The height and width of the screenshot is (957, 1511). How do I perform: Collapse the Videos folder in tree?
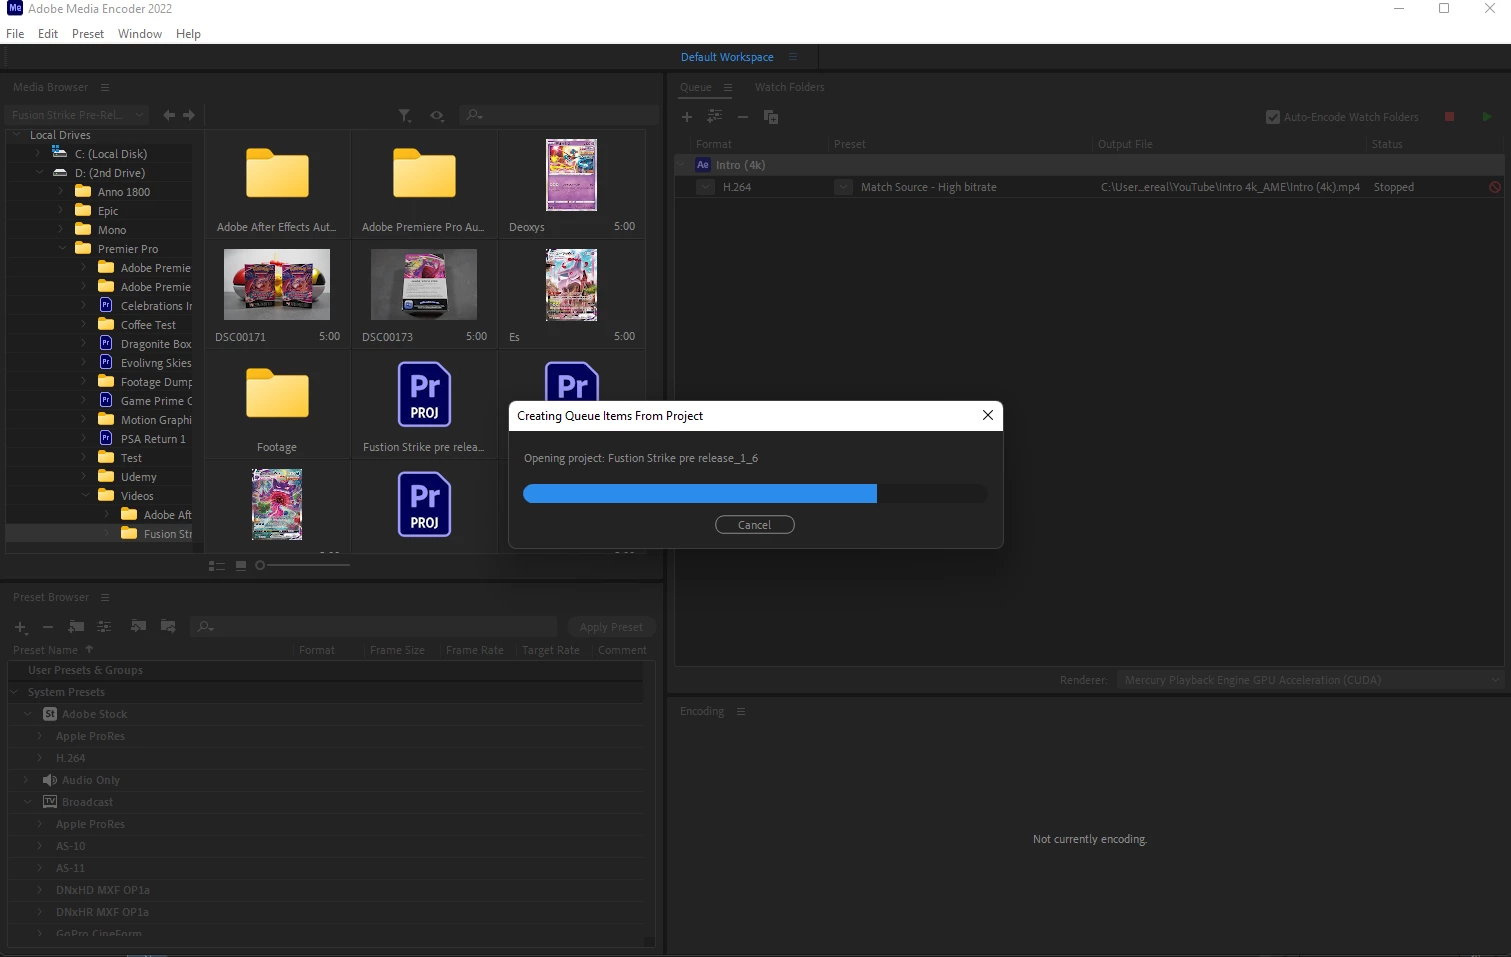[85, 496]
